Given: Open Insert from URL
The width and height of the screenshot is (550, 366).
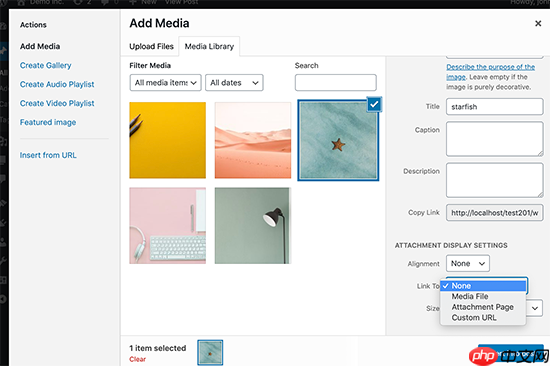Looking at the screenshot, I should 48,155.
